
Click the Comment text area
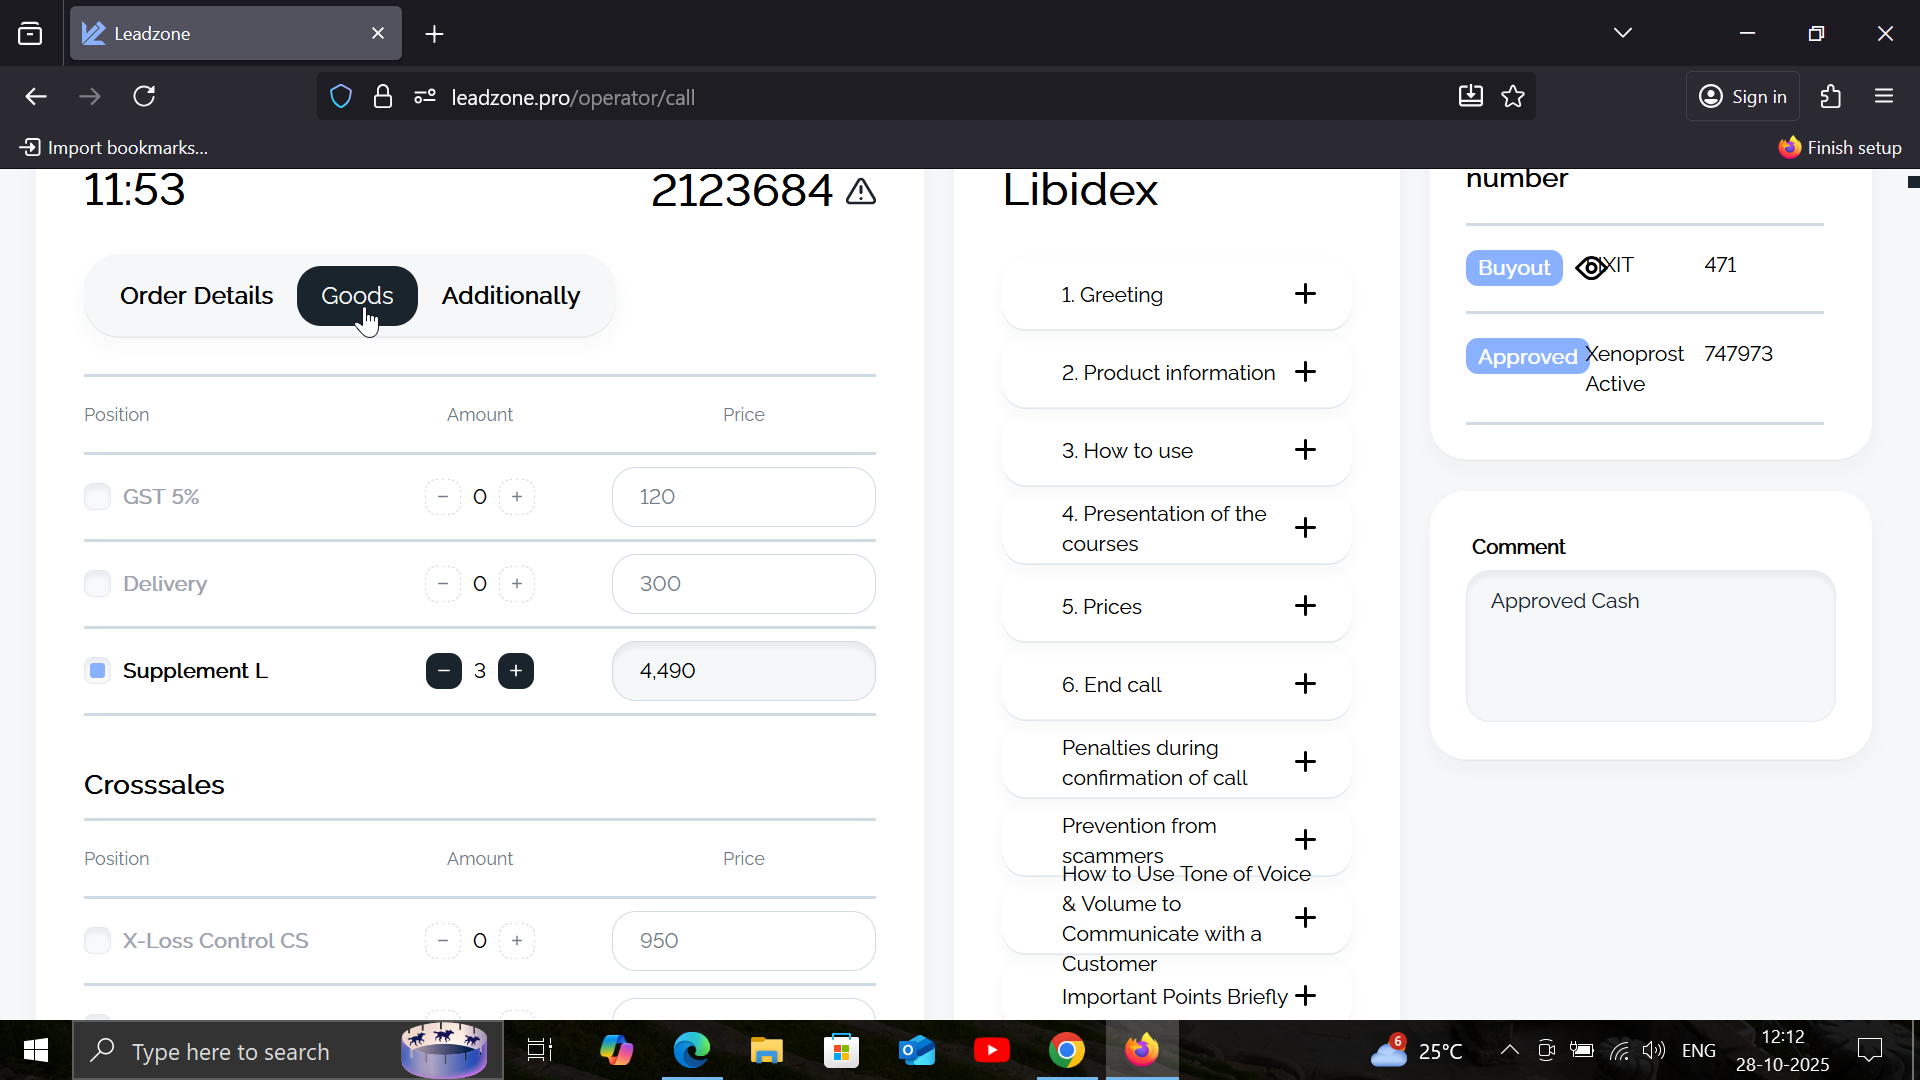coord(1650,646)
